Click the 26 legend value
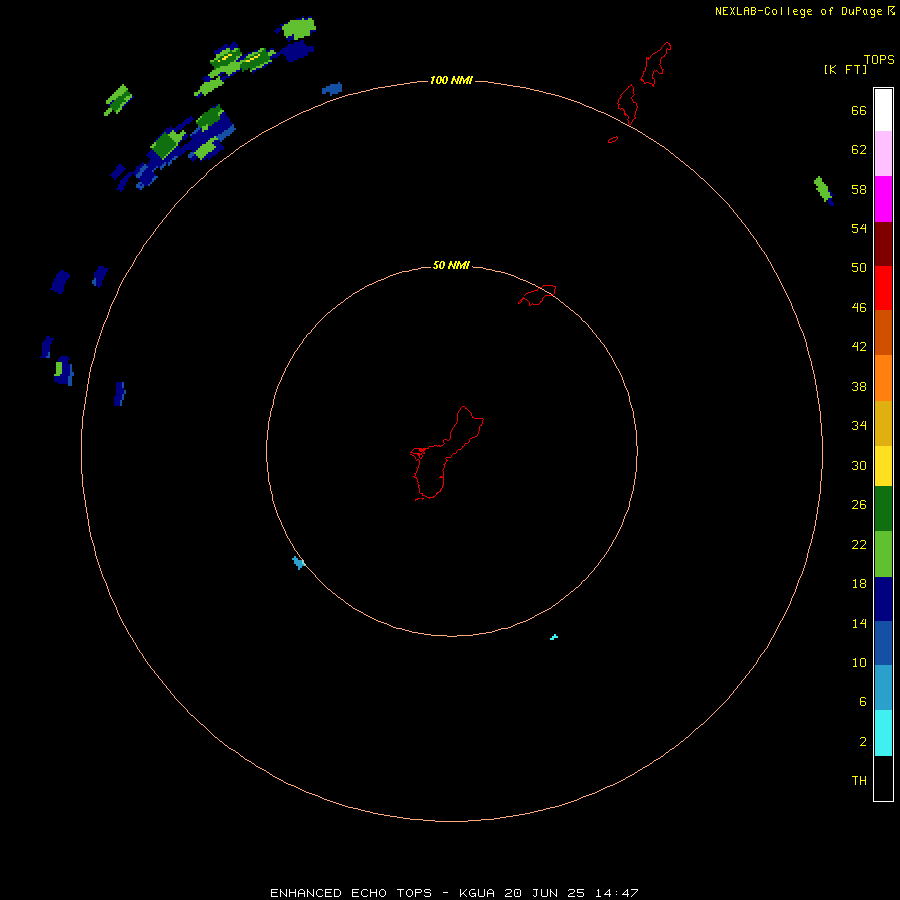The width and height of the screenshot is (900, 900). pos(859,505)
